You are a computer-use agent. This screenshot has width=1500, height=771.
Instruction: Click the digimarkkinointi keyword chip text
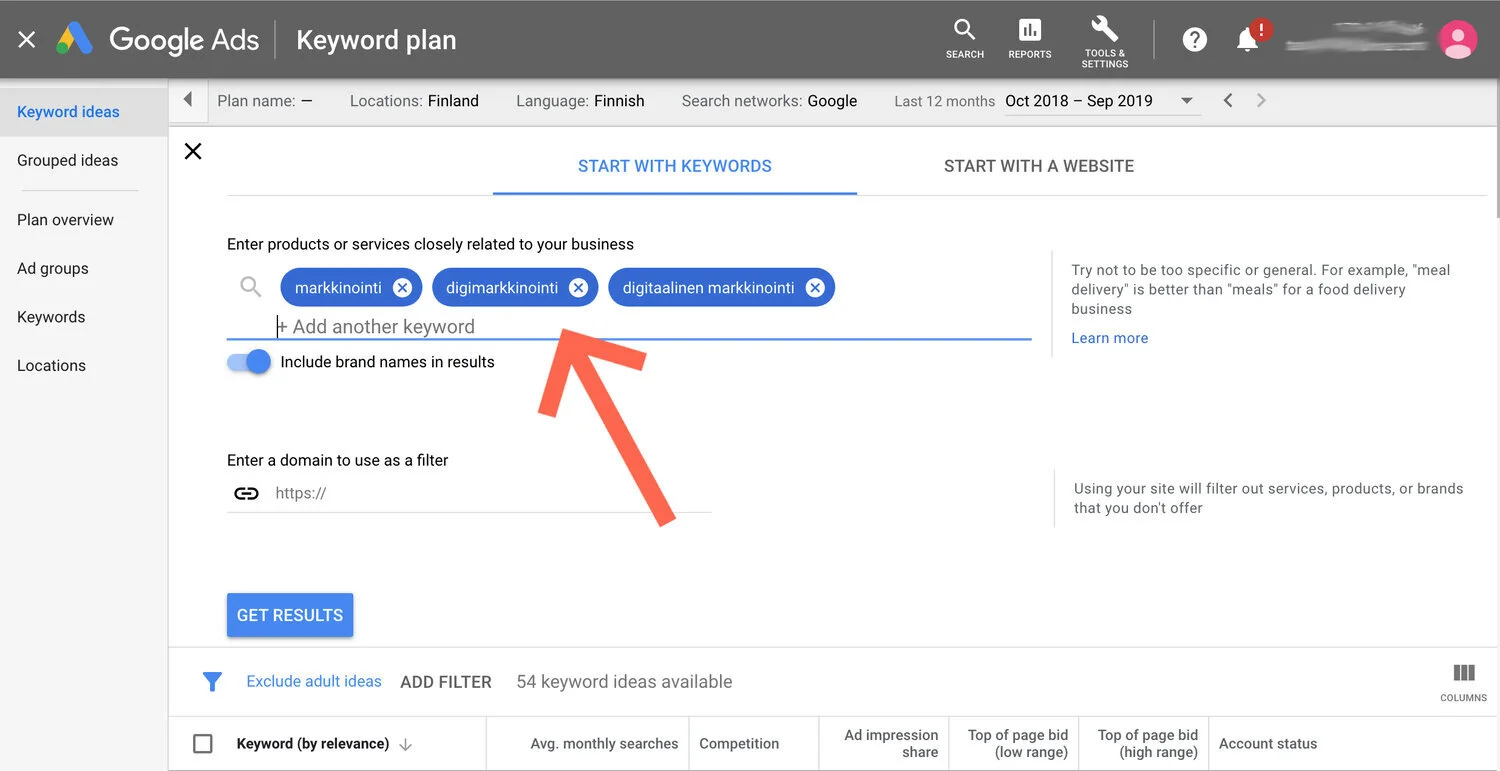tap(502, 288)
